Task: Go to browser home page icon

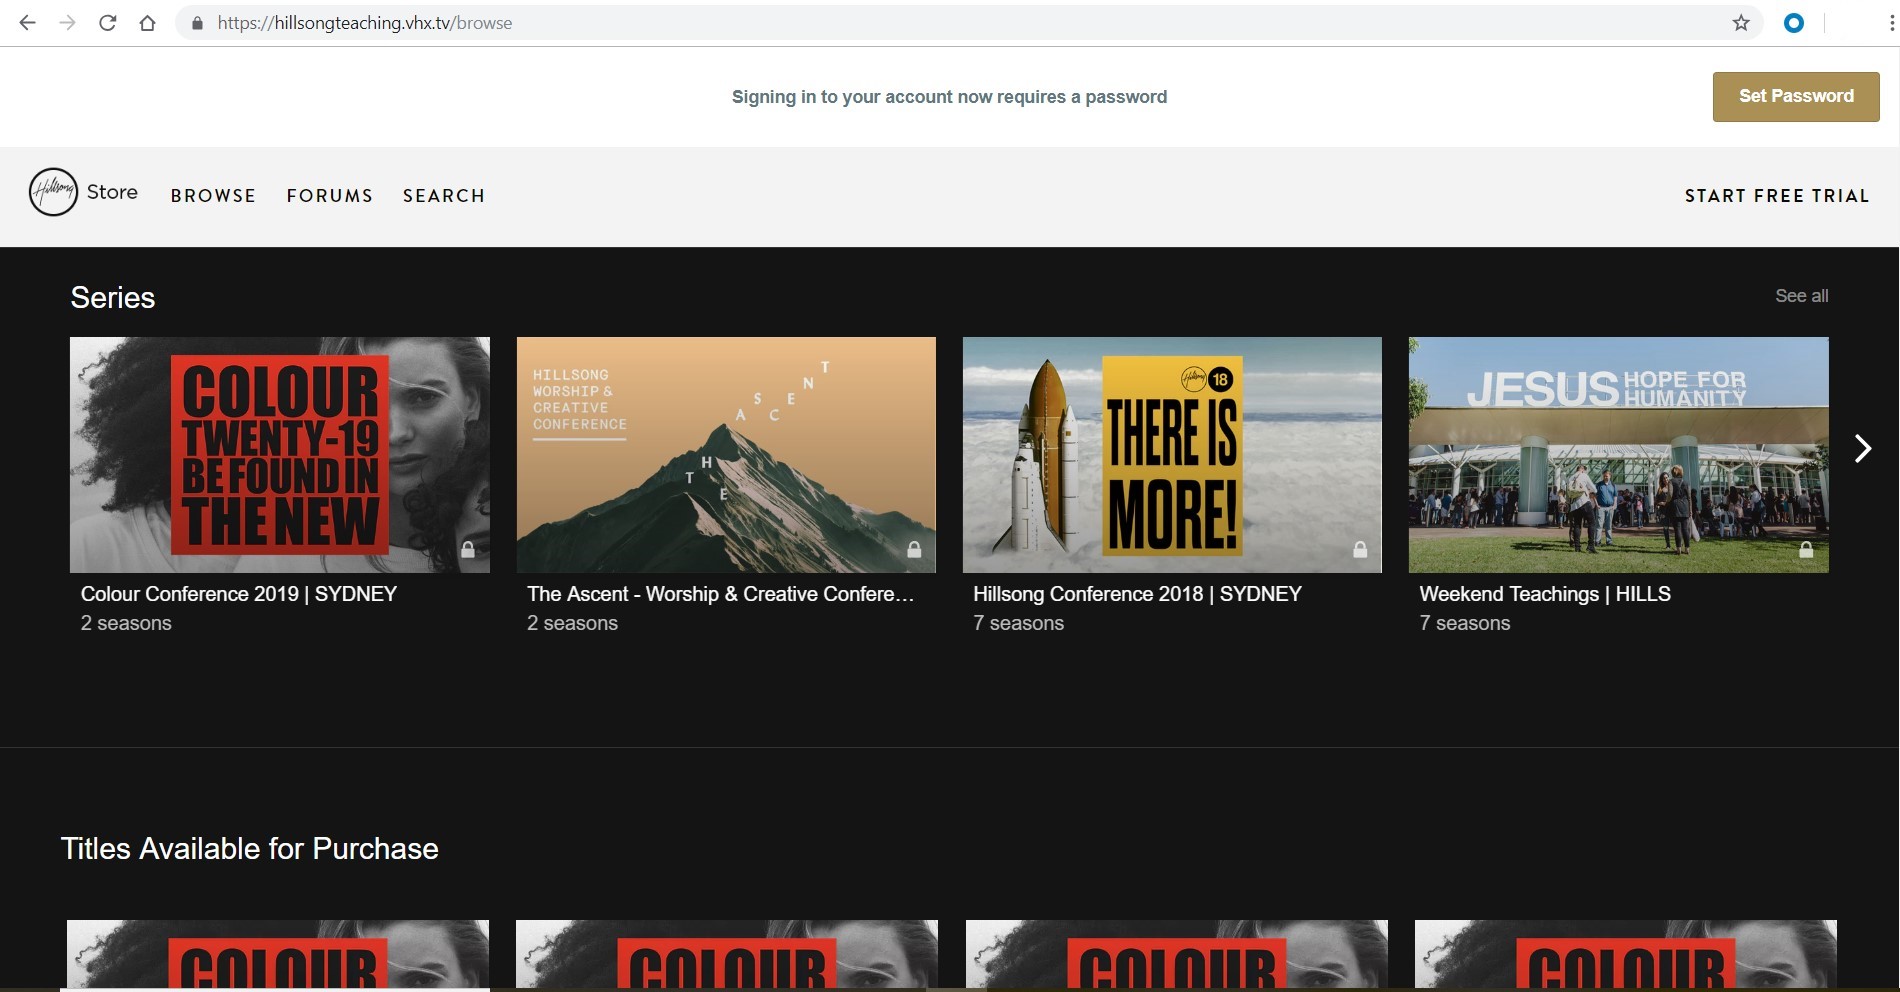Action: click(147, 23)
